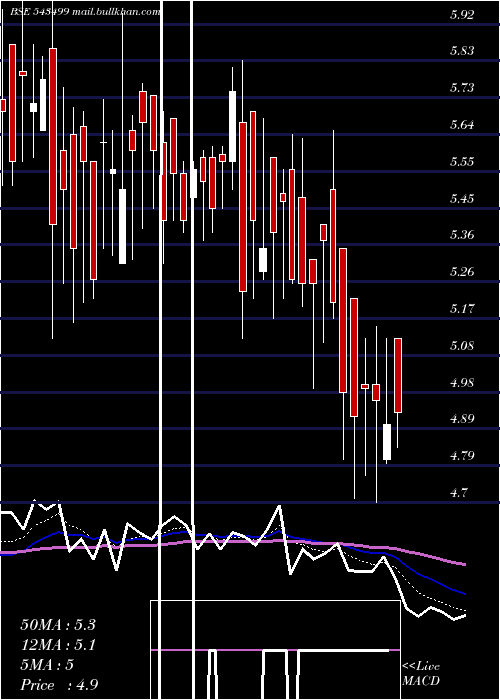
Task: Click the 4.79 price axis label
Action: [462, 456]
